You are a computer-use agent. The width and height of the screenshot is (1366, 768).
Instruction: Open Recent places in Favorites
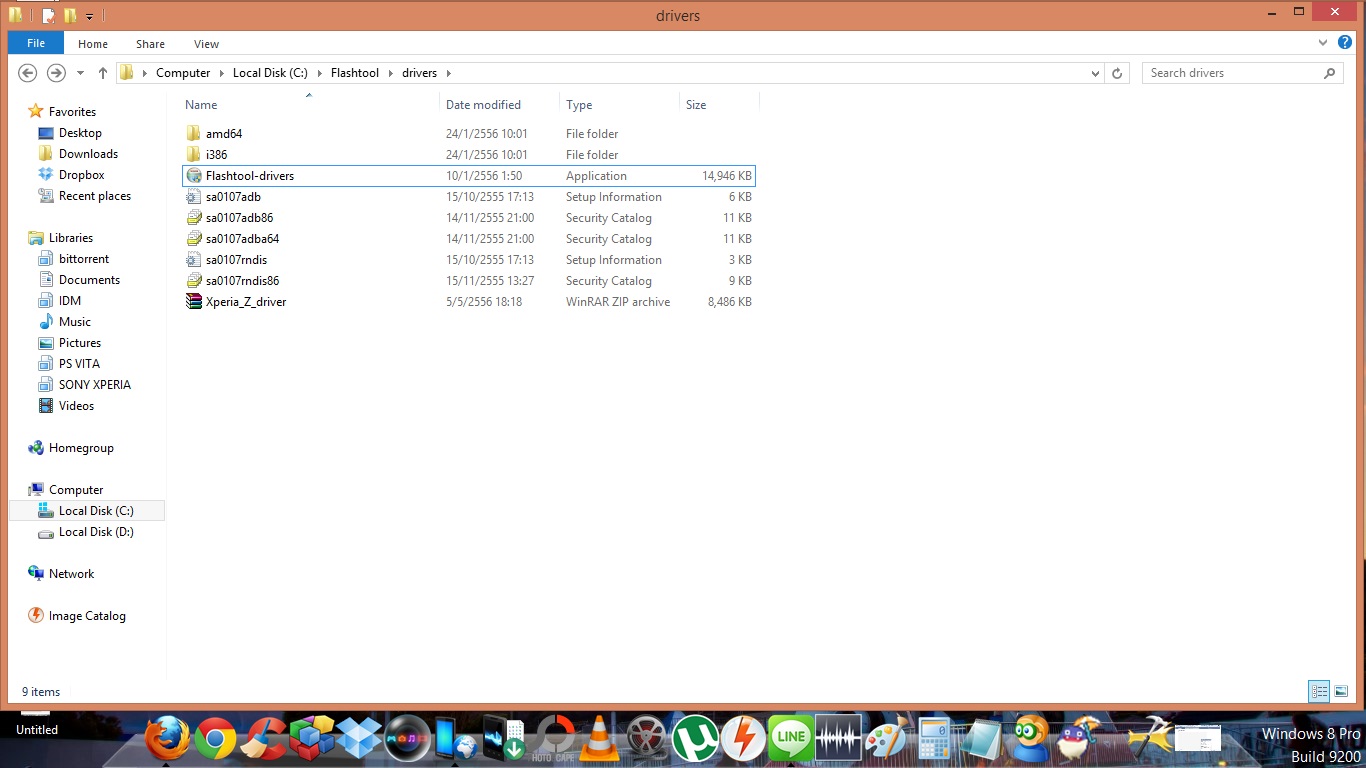pyautogui.click(x=95, y=196)
